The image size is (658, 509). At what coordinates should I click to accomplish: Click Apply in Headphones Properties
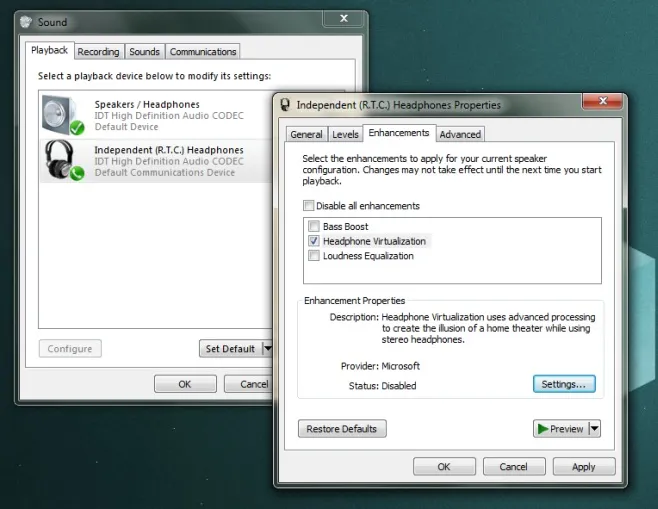[x=583, y=467]
